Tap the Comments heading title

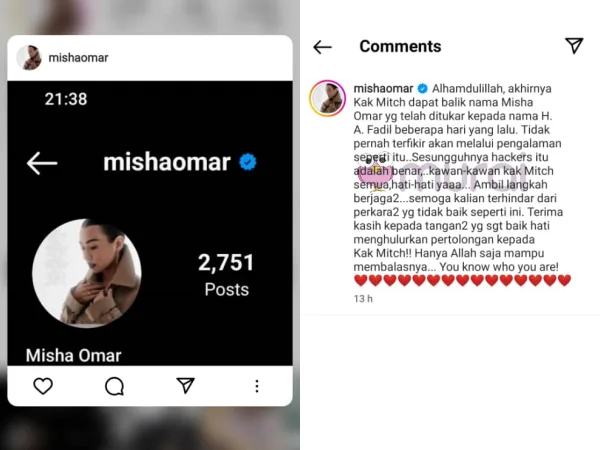[400, 46]
